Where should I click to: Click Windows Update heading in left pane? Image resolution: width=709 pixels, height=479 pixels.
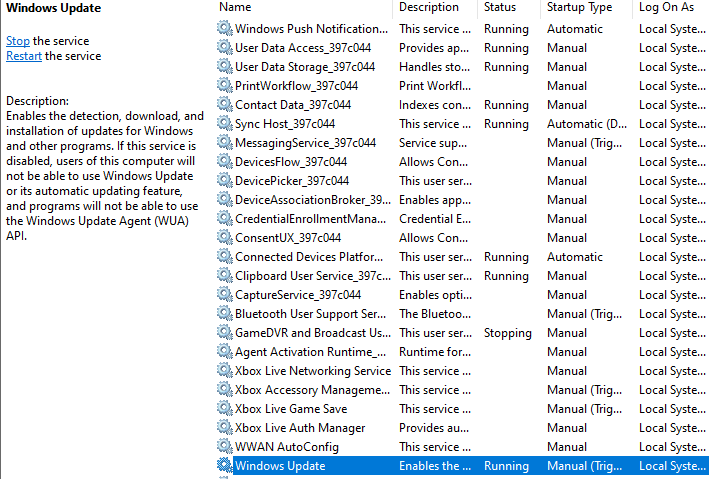coord(53,8)
